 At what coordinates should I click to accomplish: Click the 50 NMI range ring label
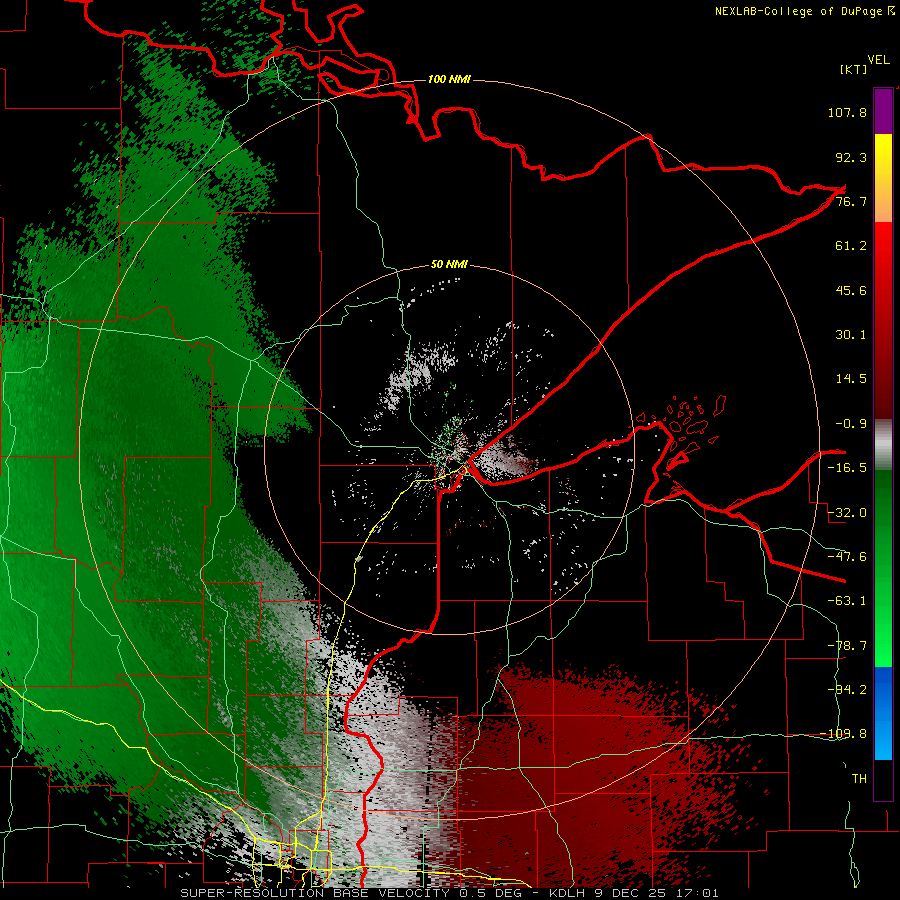449,265
